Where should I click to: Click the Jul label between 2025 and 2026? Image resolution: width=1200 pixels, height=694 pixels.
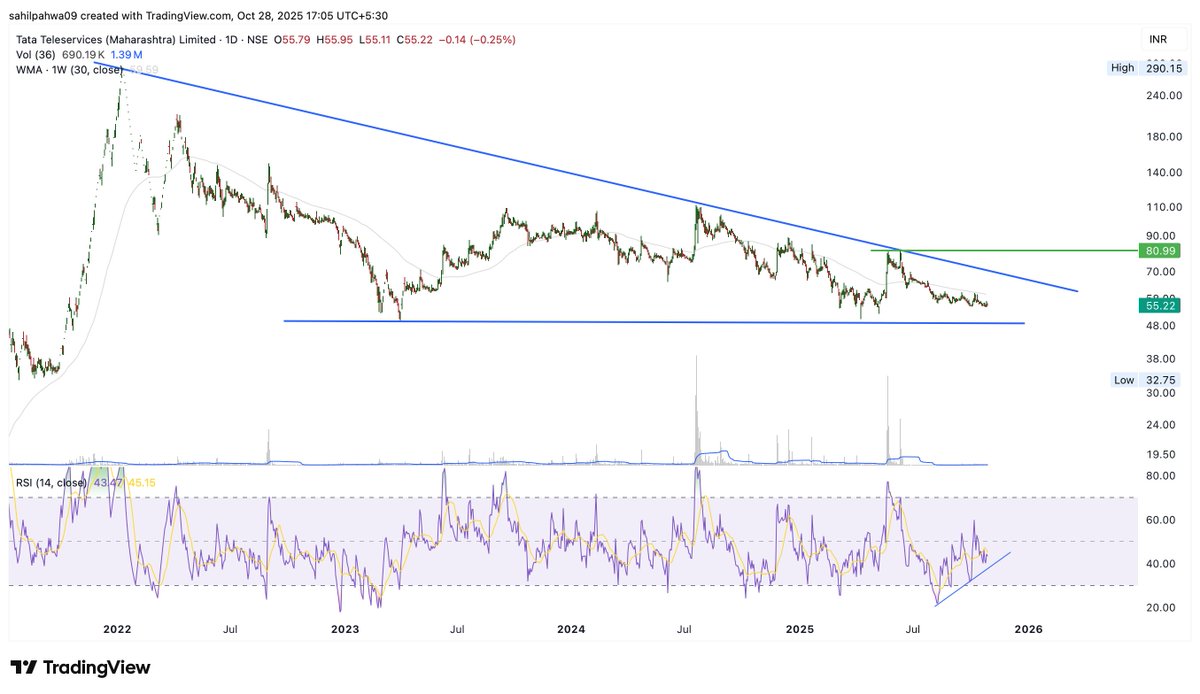pos(913,629)
